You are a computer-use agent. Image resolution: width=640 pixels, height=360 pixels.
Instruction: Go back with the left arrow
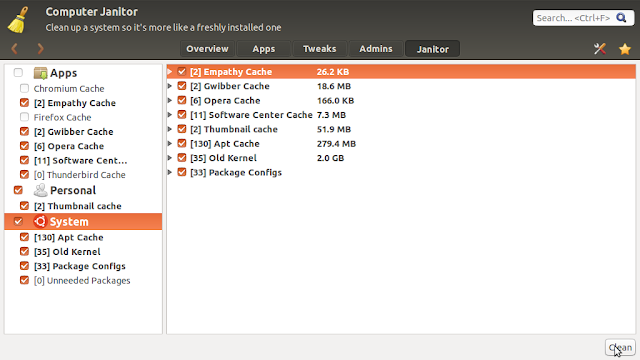coord(14,49)
